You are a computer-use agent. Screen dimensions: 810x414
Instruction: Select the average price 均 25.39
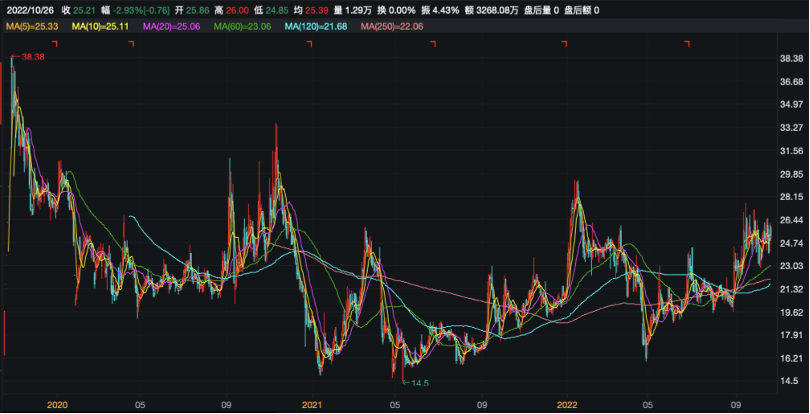[x=311, y=10]
